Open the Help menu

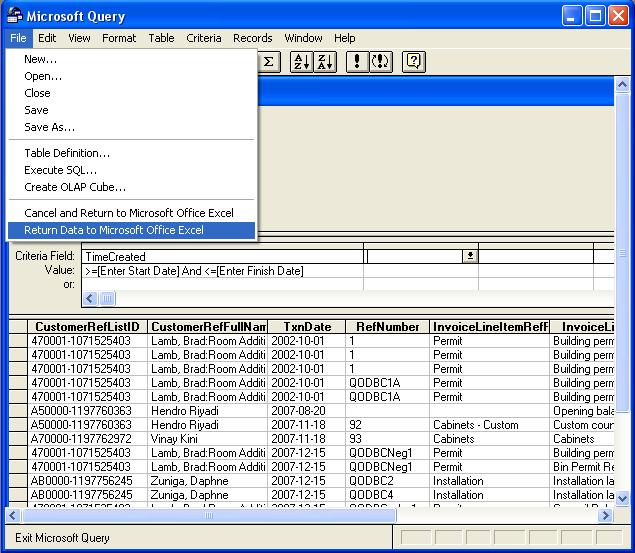point(345,38)
